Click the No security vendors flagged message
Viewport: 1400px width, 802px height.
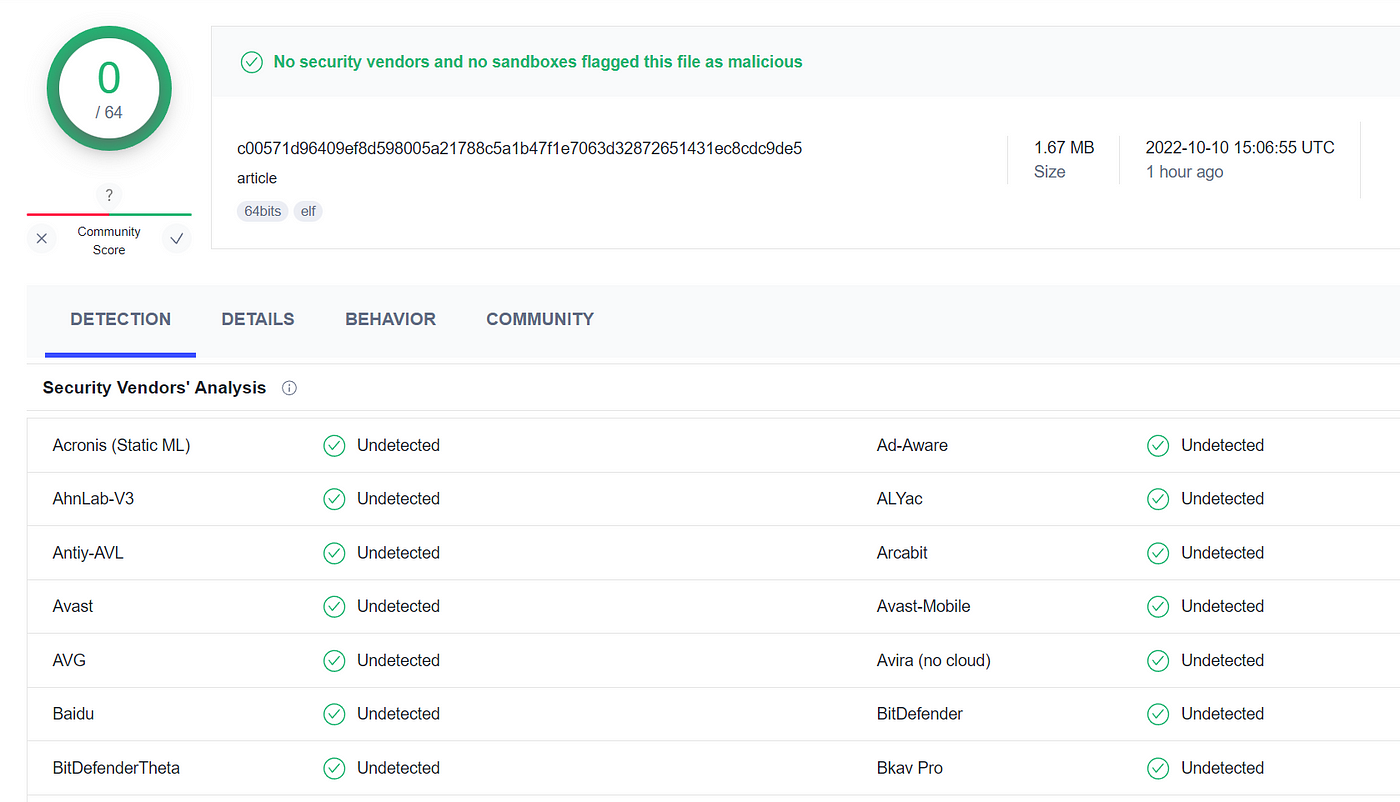point(538,62)
